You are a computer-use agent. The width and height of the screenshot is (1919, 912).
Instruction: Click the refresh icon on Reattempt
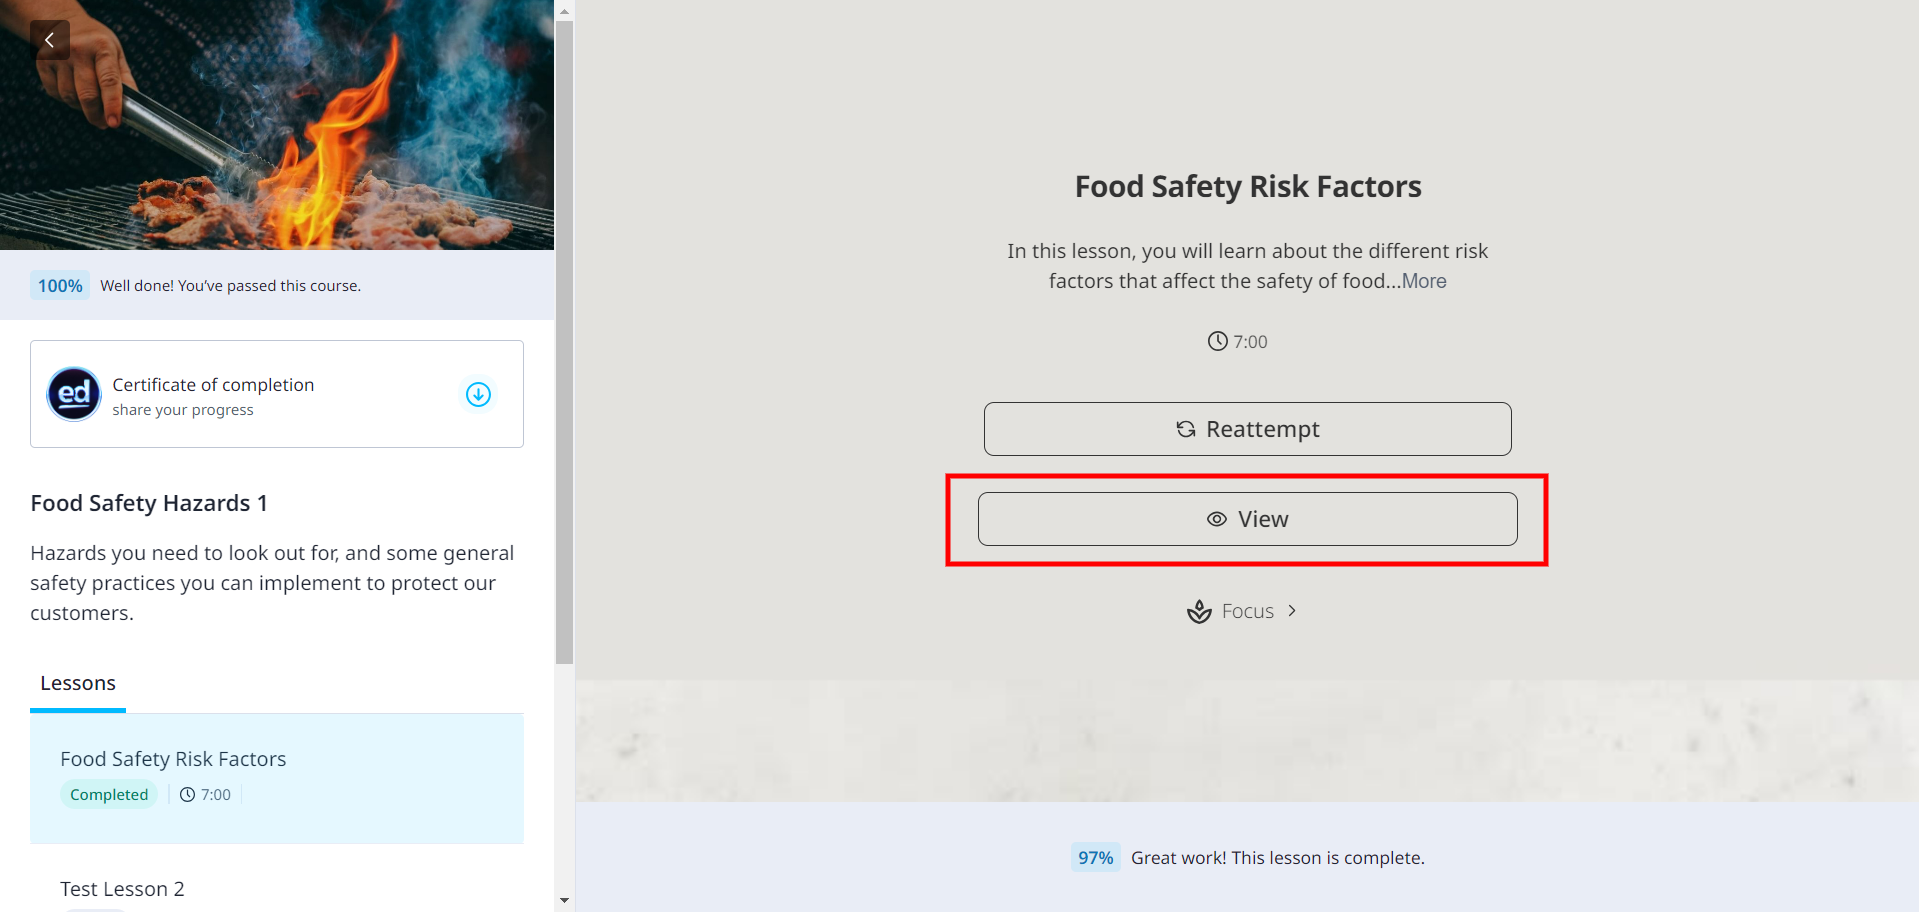[x=1186, y=429]
